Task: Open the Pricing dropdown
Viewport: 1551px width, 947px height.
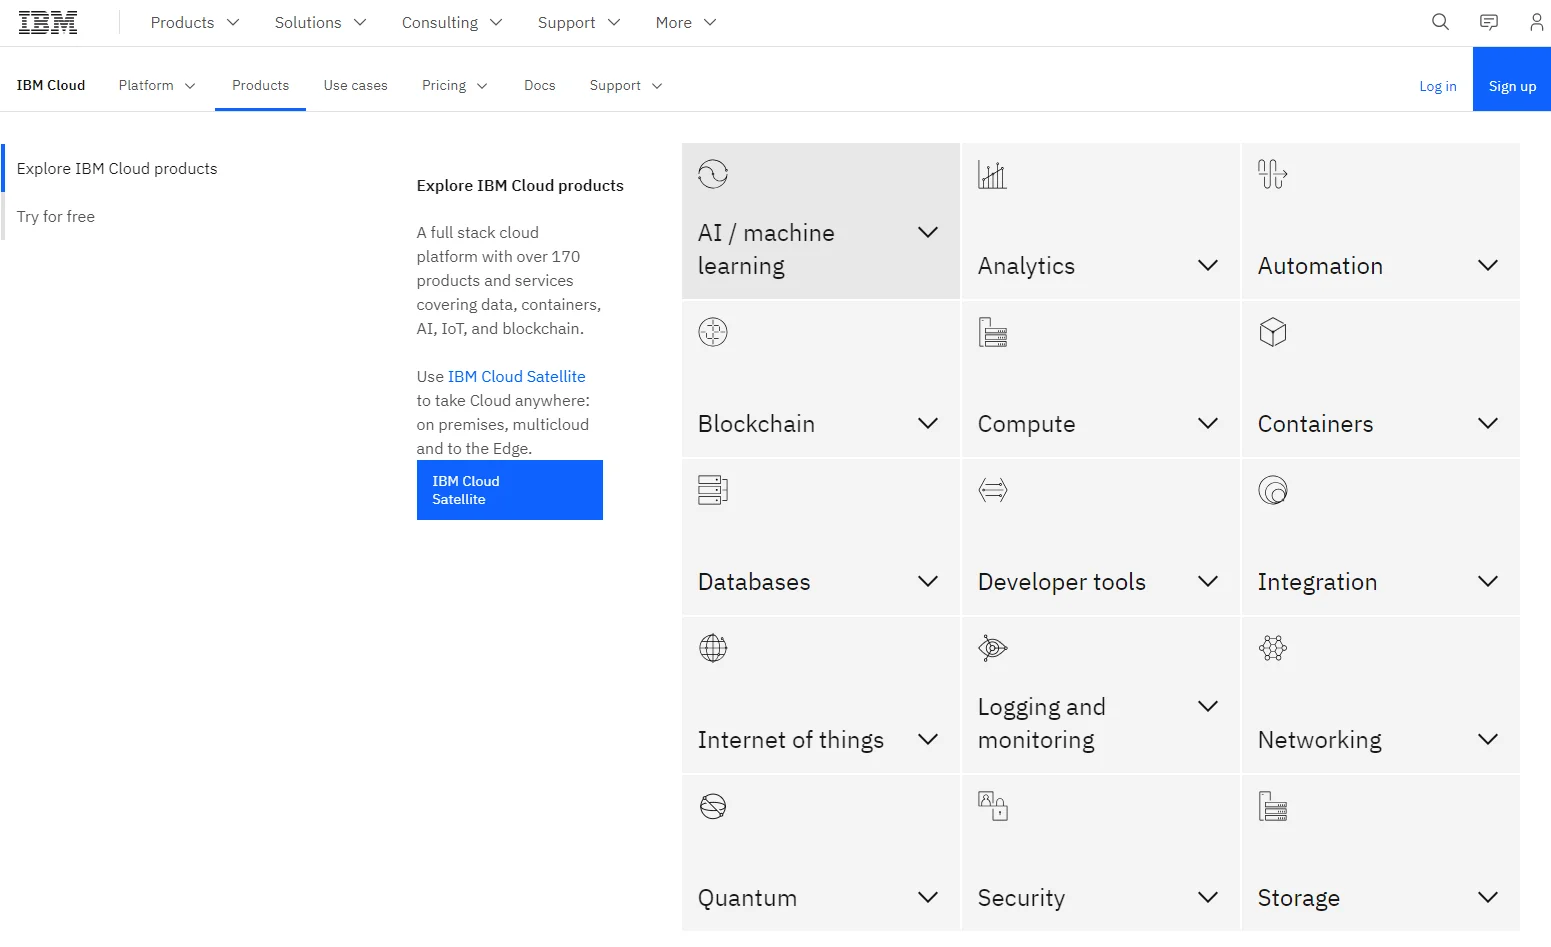Action: (455, 85)
